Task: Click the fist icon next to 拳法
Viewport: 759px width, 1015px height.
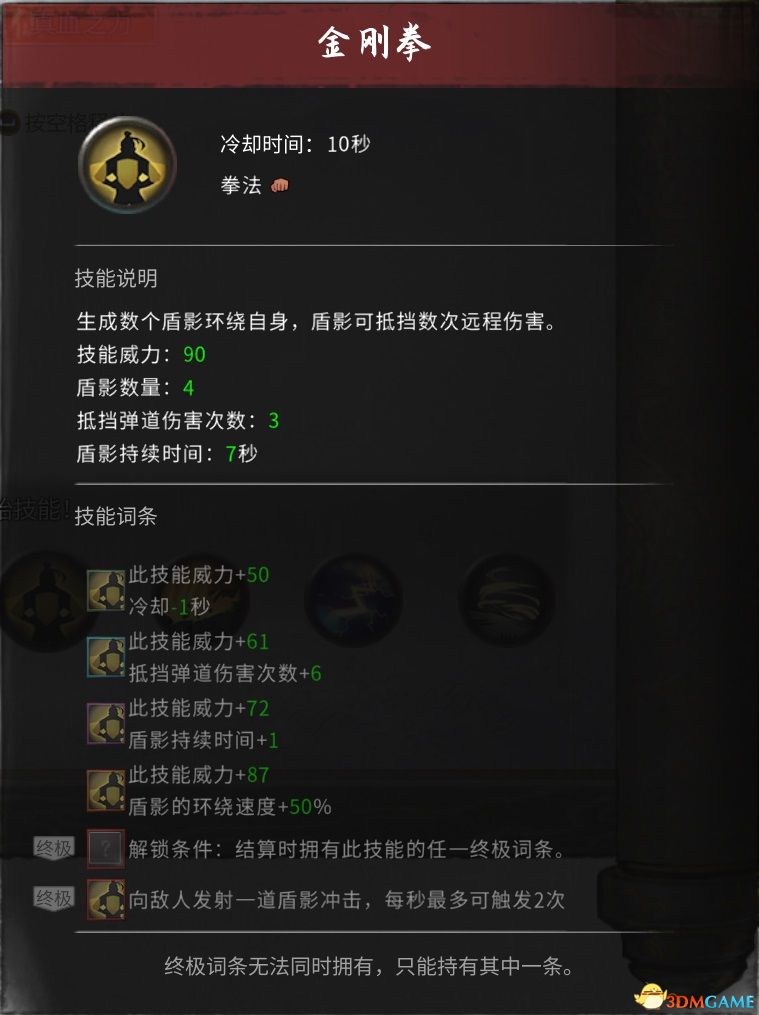Action: [280, 186]
